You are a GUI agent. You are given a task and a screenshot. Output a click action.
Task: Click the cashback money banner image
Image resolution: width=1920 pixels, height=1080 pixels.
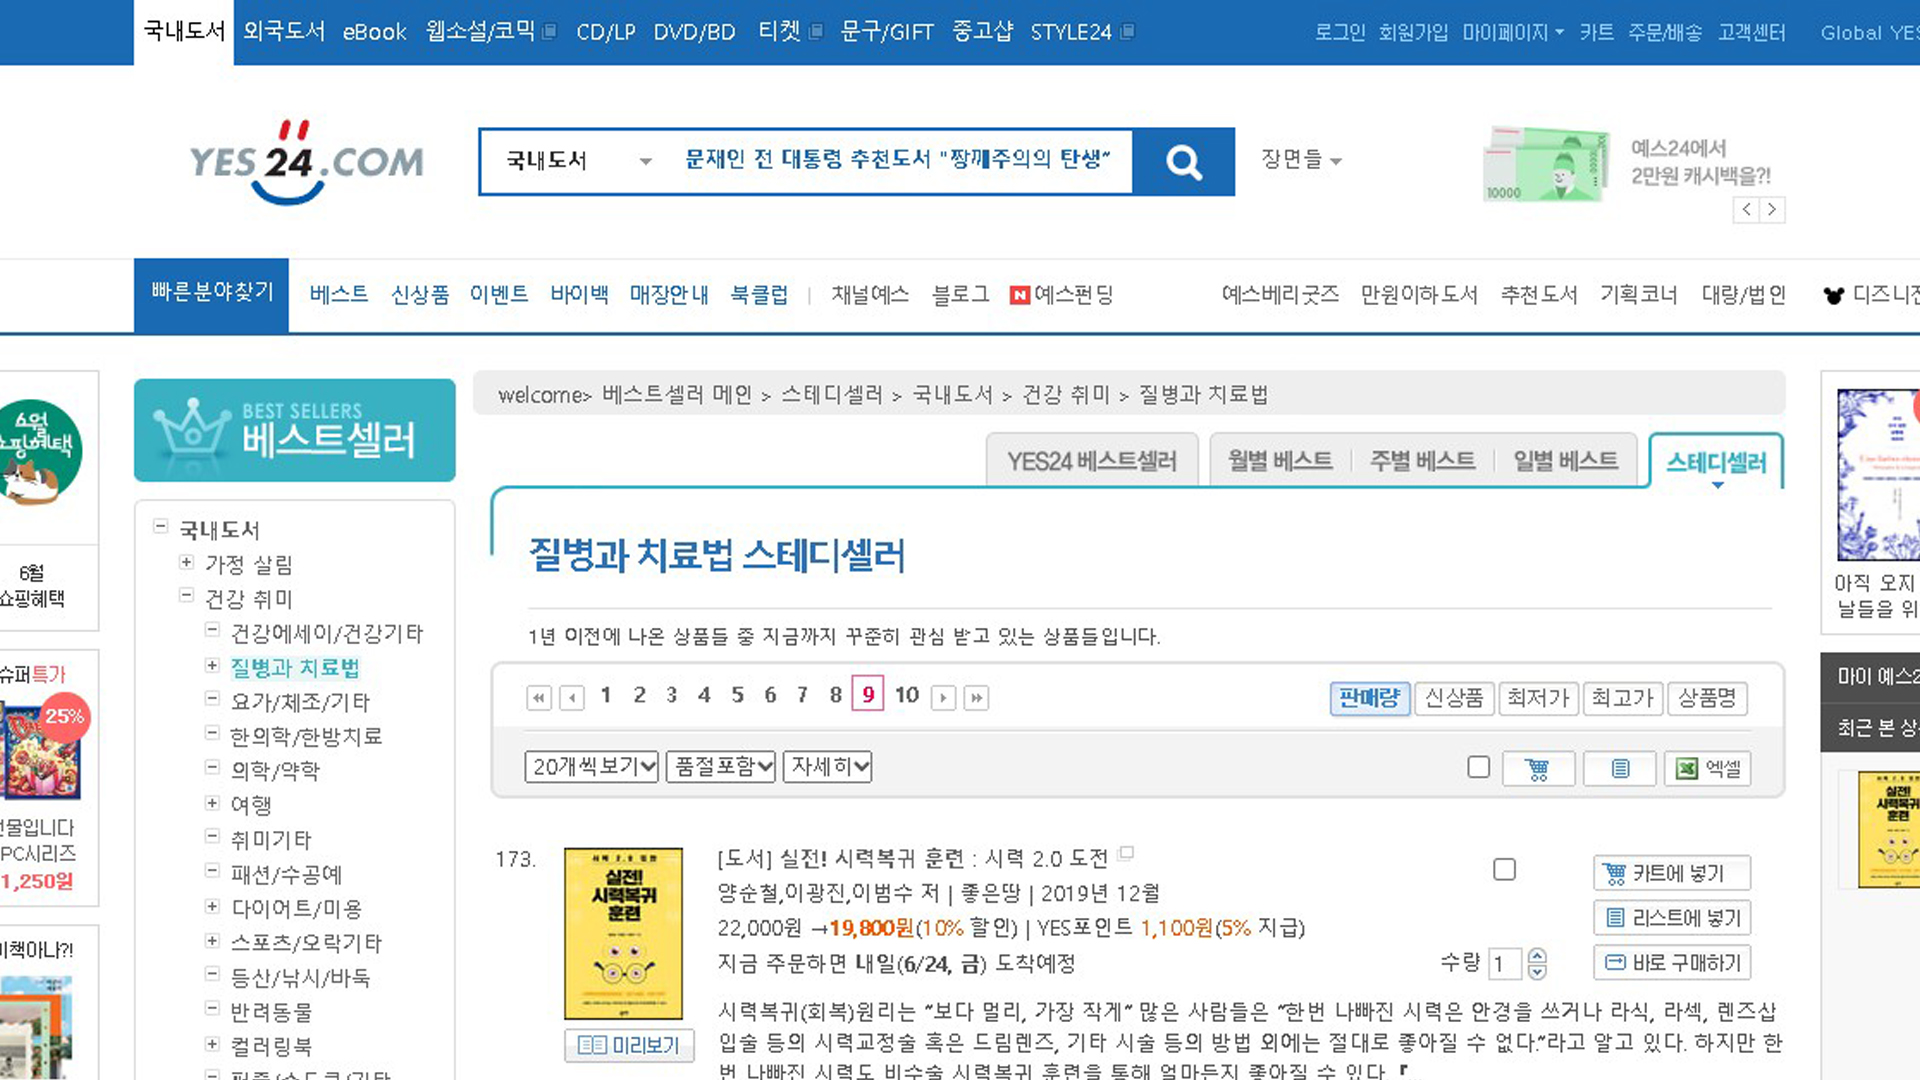click(1547, 163)
